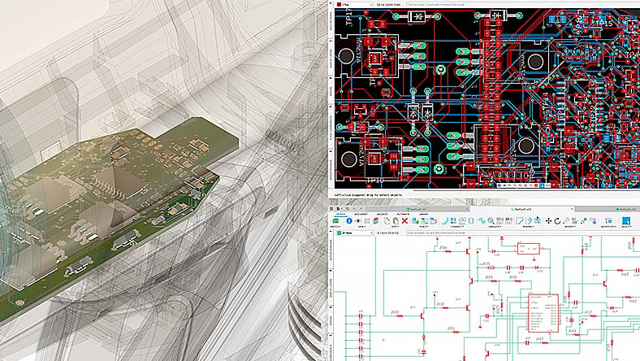Screen dimensions: 640x361
Task: Open the DESIGN ribbon tab
Action: 341,214
